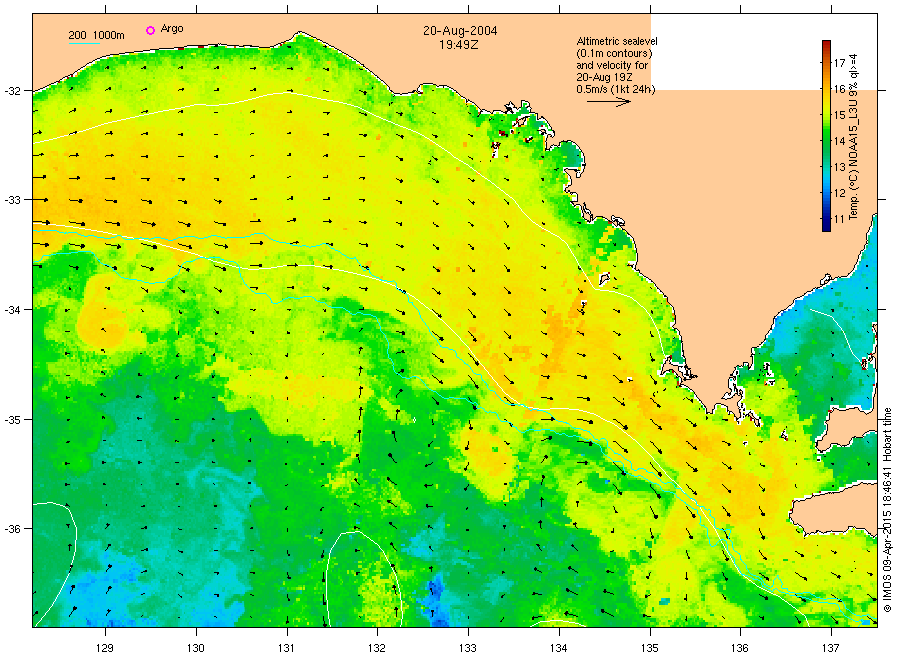Click the '15' temperature scale label
The width and height of the screenshot is (900, 660).
[x=839, y=115]
